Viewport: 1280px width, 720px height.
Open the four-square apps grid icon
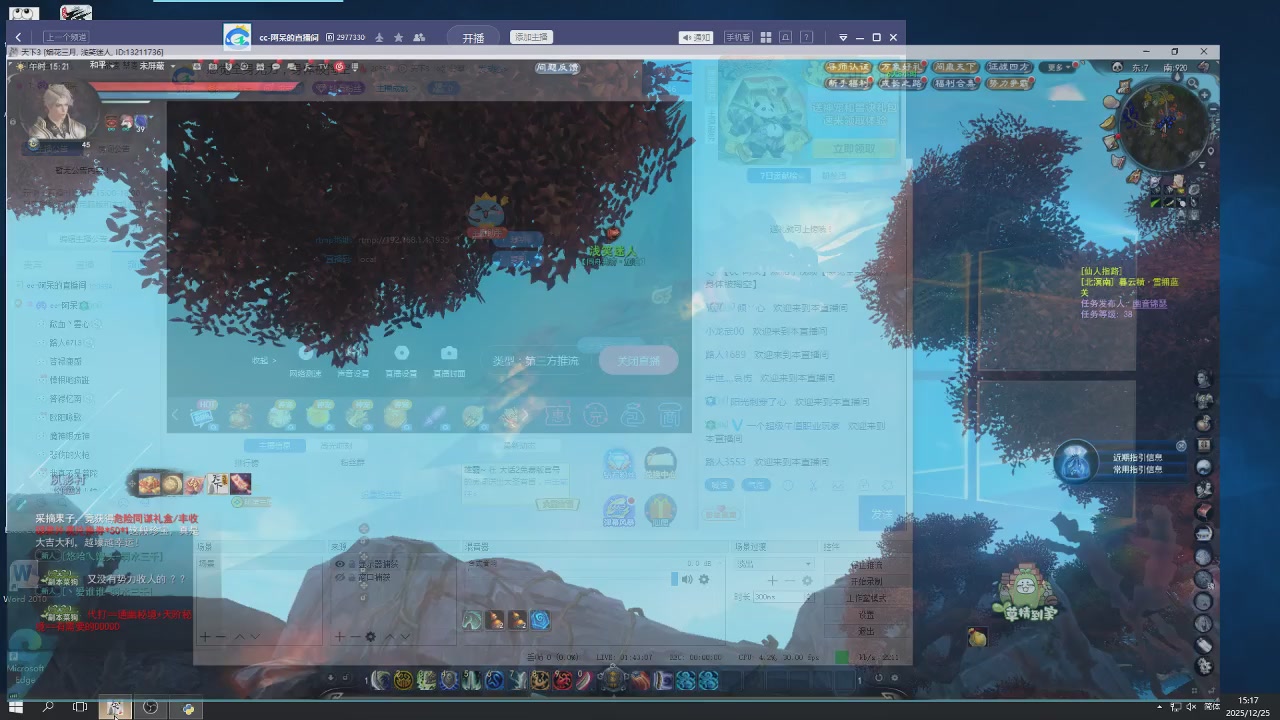[766, 38]
